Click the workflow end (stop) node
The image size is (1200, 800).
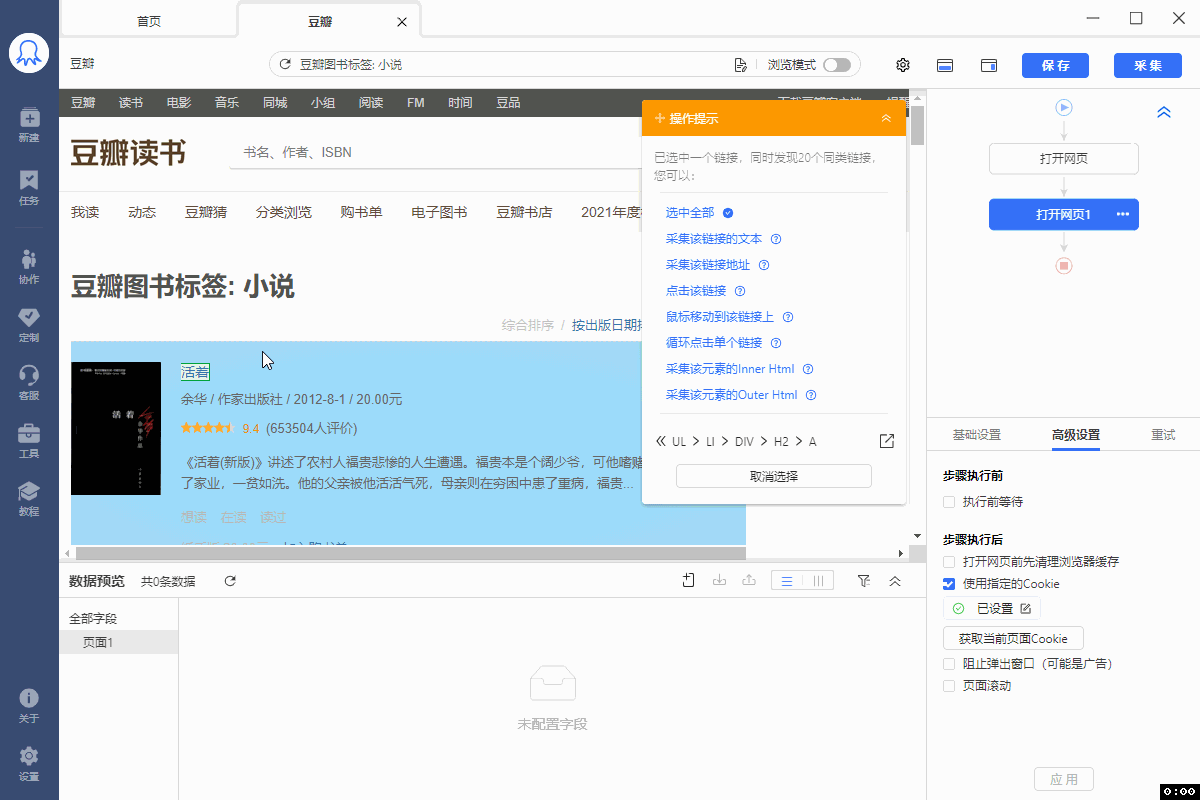tap(1064, 265)
